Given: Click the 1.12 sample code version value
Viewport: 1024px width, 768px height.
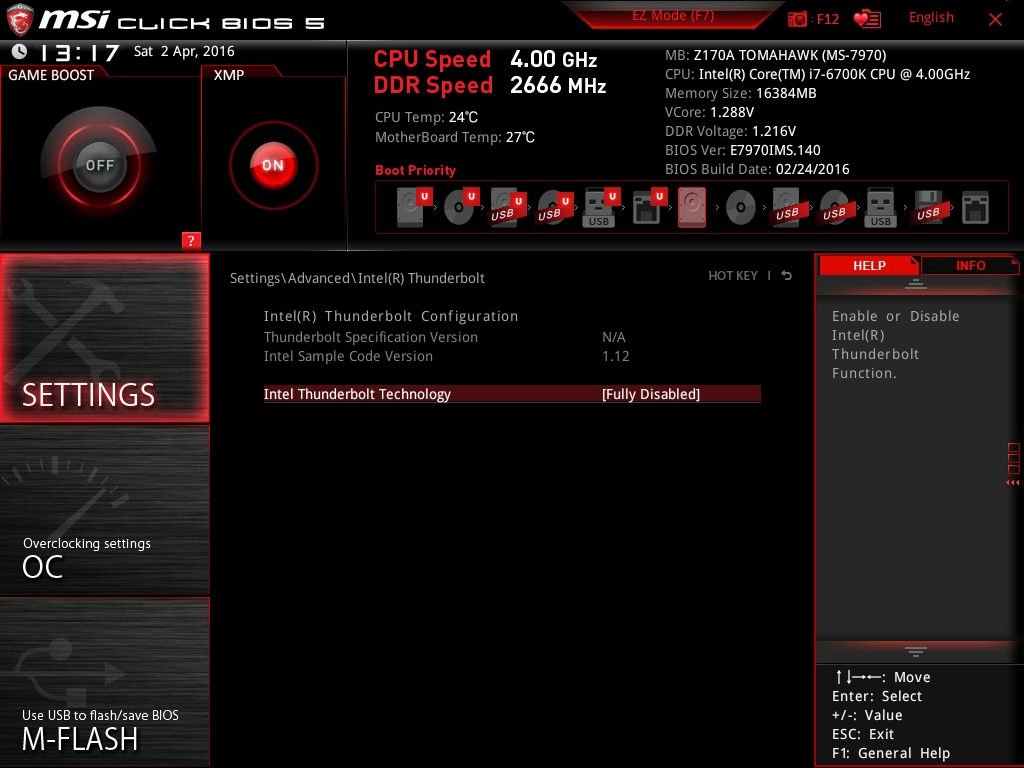Looking at the screenshot, I should point(615,356).
